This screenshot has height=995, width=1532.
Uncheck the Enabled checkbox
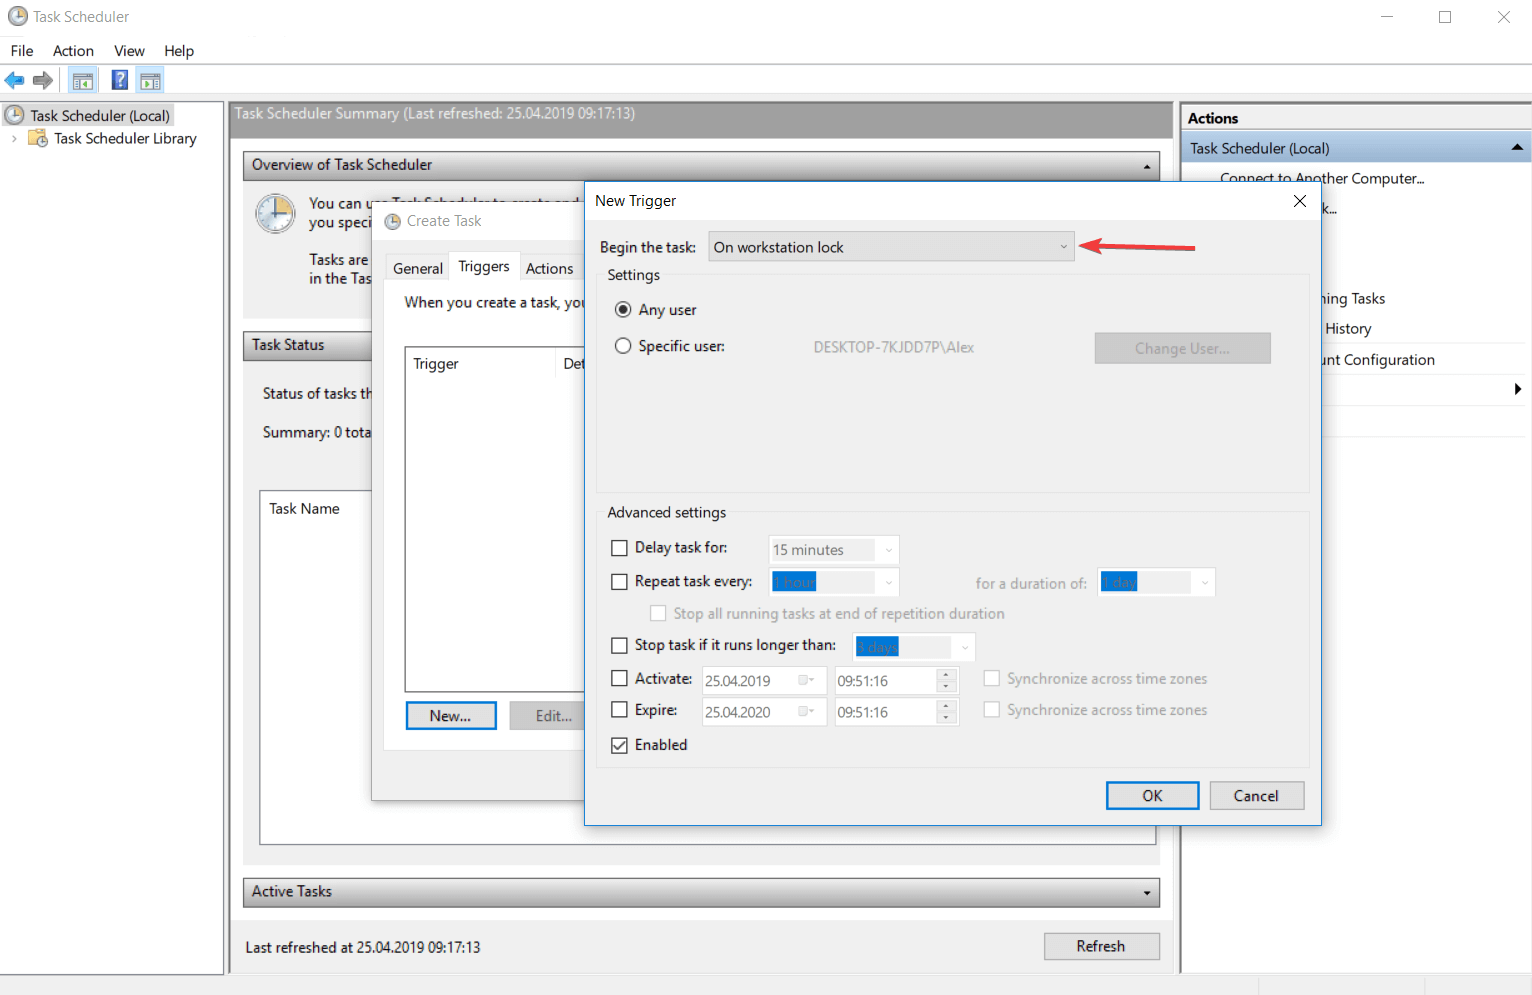619,745
